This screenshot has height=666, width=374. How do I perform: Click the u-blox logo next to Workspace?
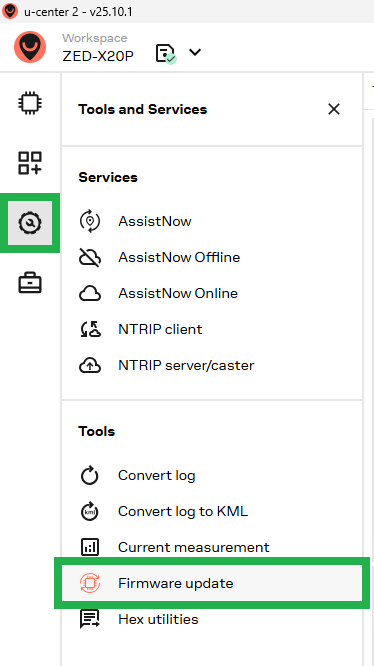click(x=30, y=47)
